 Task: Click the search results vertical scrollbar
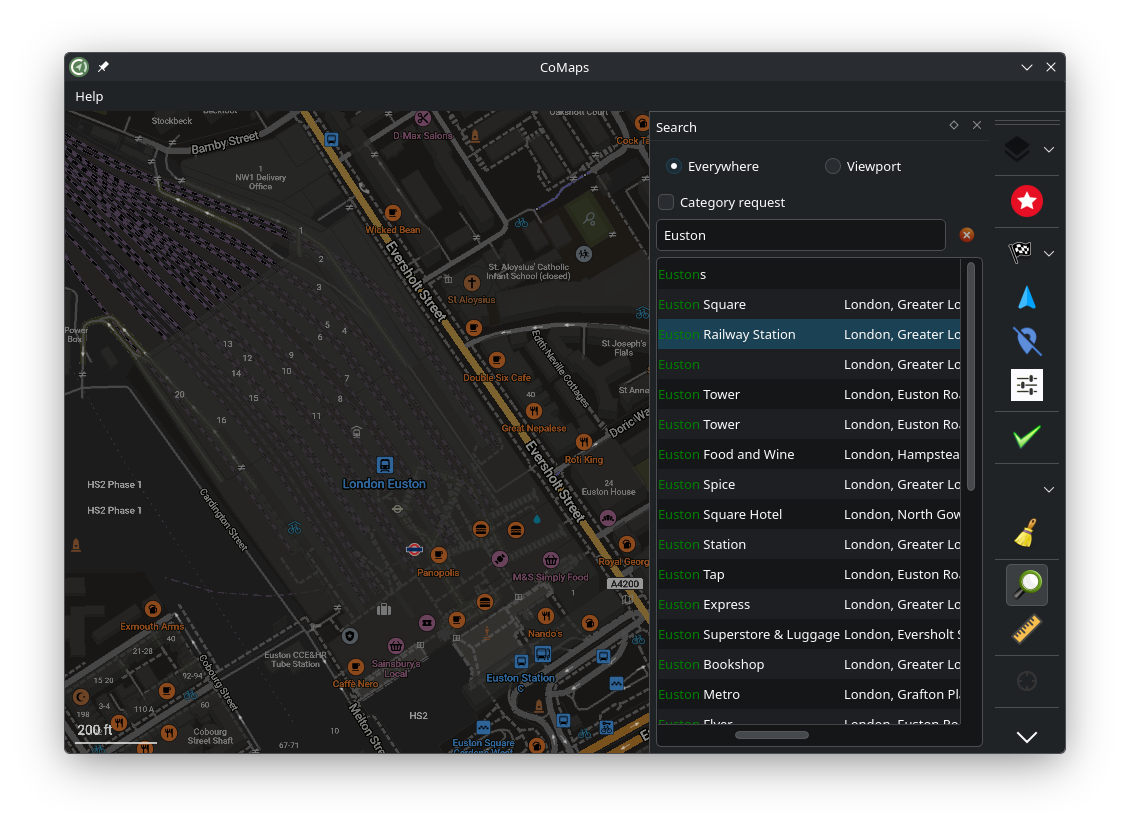point(971,377)
